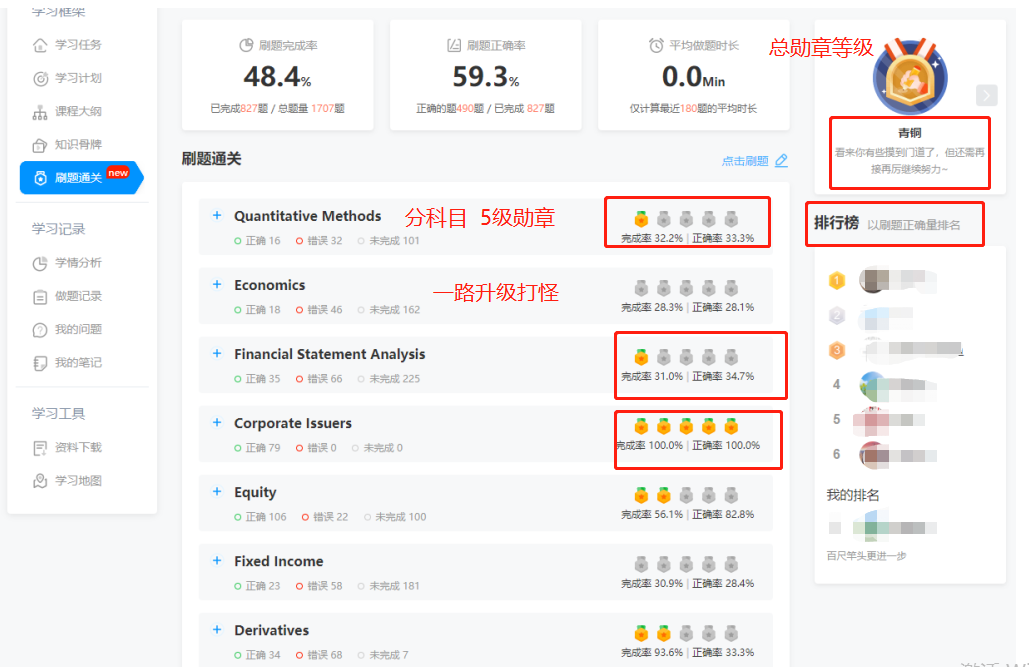Open 学习任务 in the sidebar
Viewport: 1029px width, 667px height.
coord(67,45)
